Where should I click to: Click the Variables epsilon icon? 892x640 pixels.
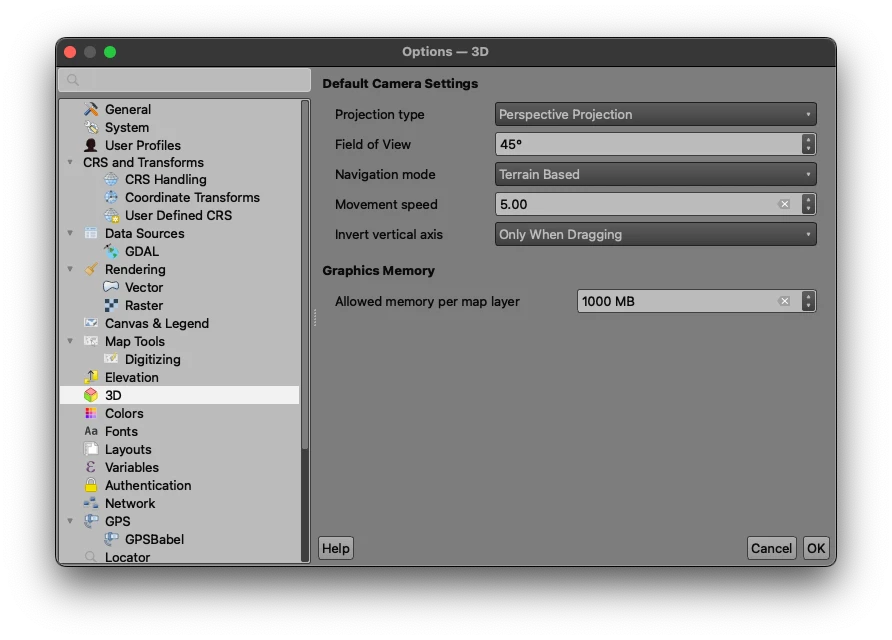91,467
